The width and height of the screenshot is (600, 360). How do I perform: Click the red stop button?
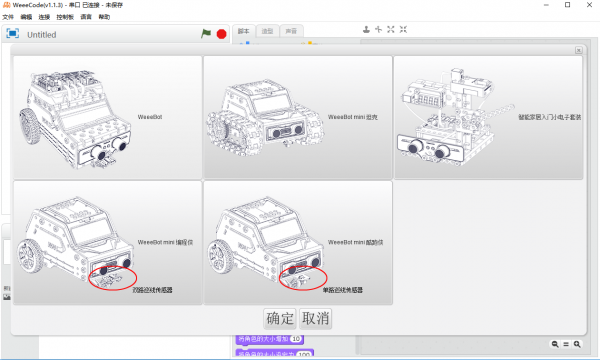coord(221,34)
